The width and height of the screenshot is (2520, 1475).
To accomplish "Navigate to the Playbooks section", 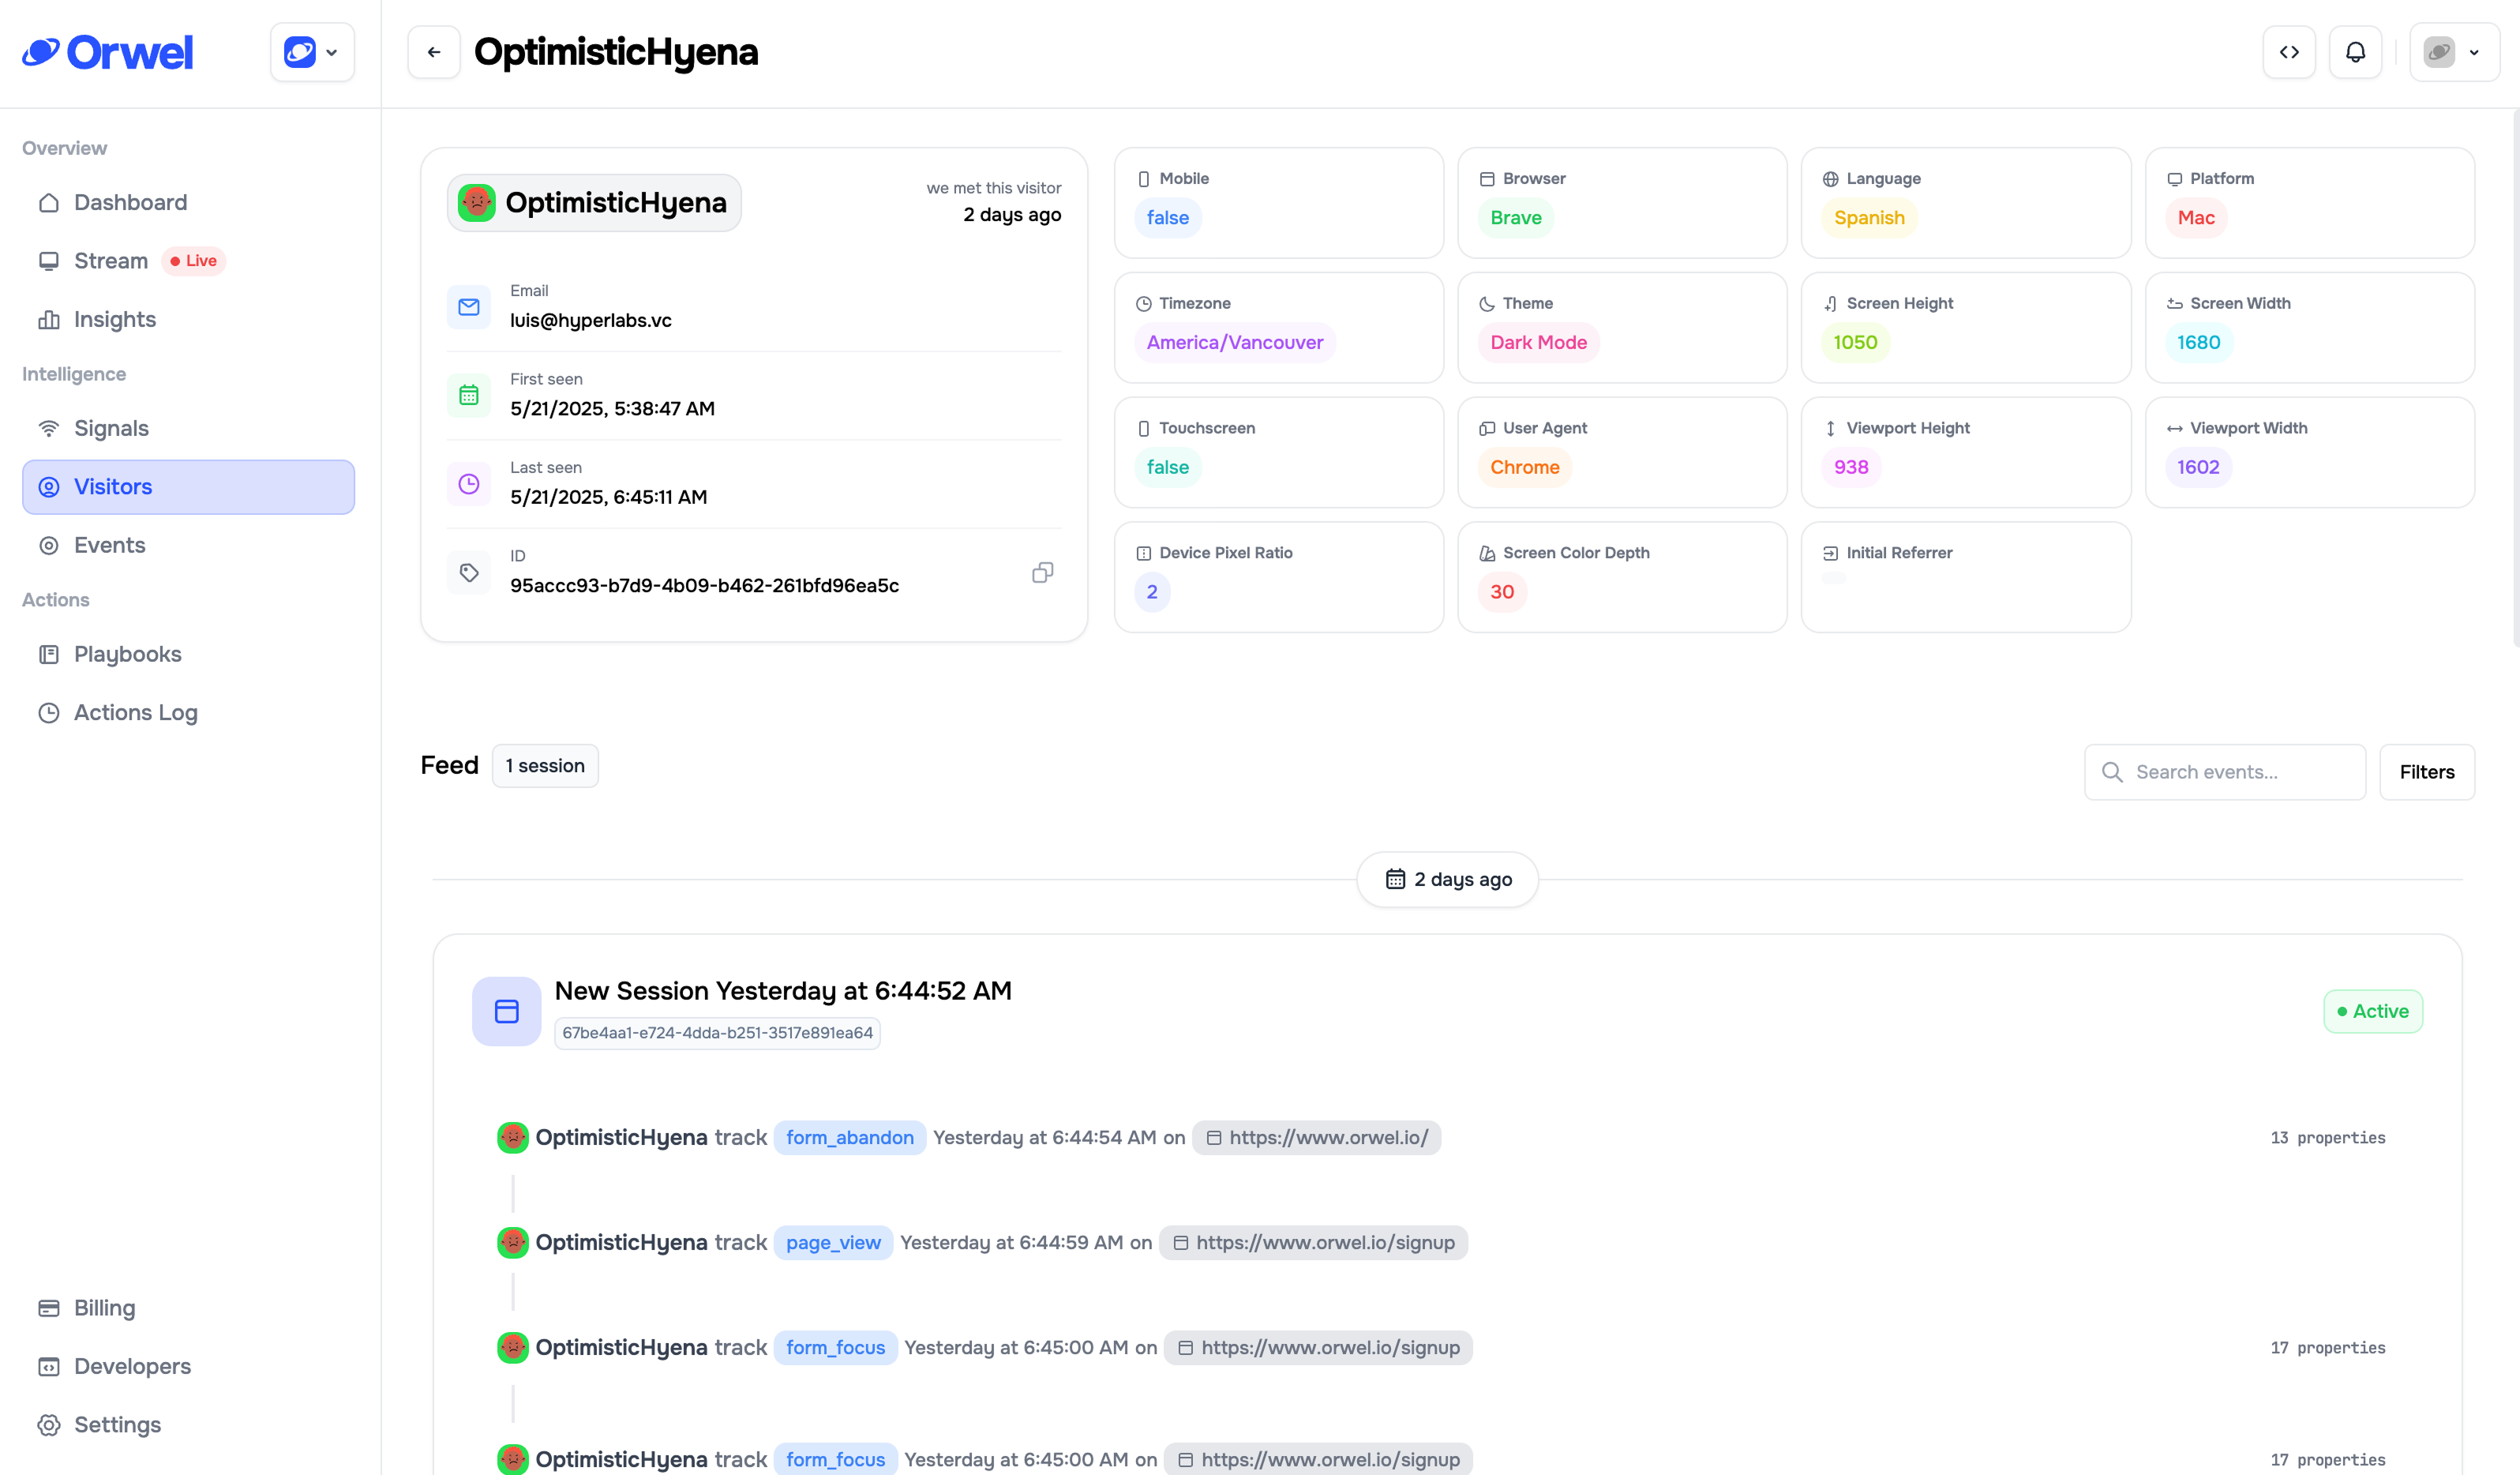I will [x=125, y=654].
